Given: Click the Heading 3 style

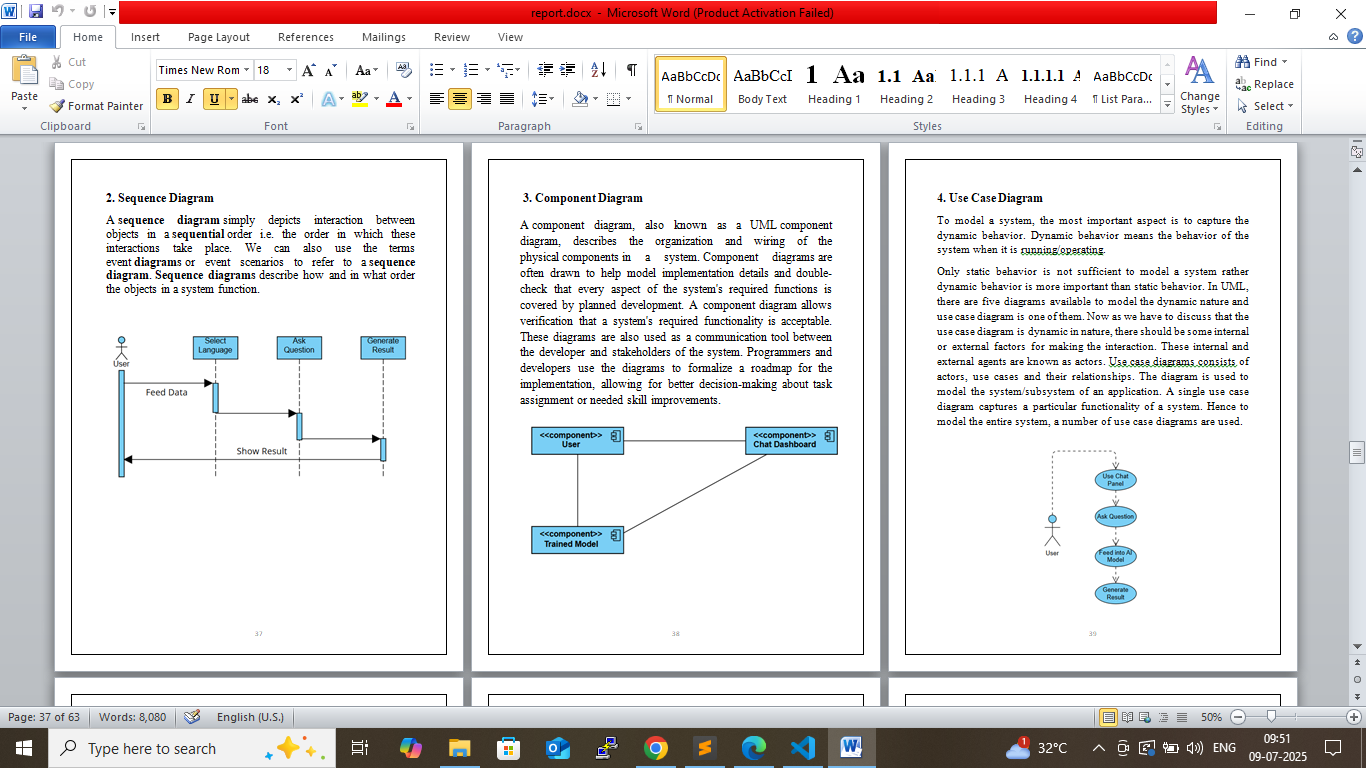Looking at the screenshot, I should [x=979, y=85].
